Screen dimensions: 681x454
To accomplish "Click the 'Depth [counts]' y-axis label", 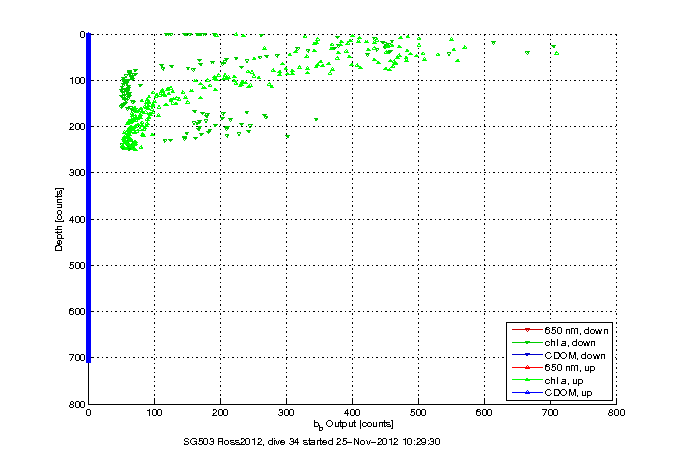I will pos(60,218).
